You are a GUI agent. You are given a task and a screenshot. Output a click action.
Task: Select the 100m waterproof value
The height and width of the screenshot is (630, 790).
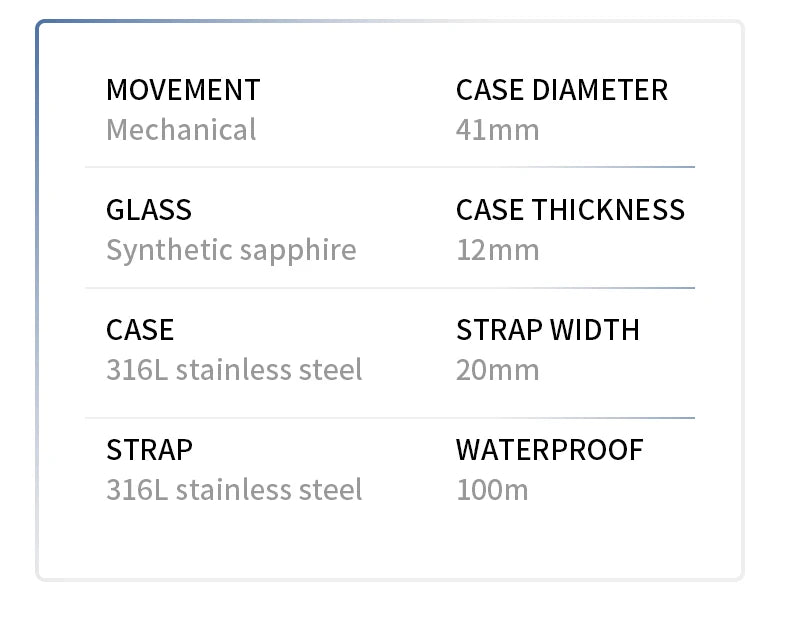click(x=492, y=490)
